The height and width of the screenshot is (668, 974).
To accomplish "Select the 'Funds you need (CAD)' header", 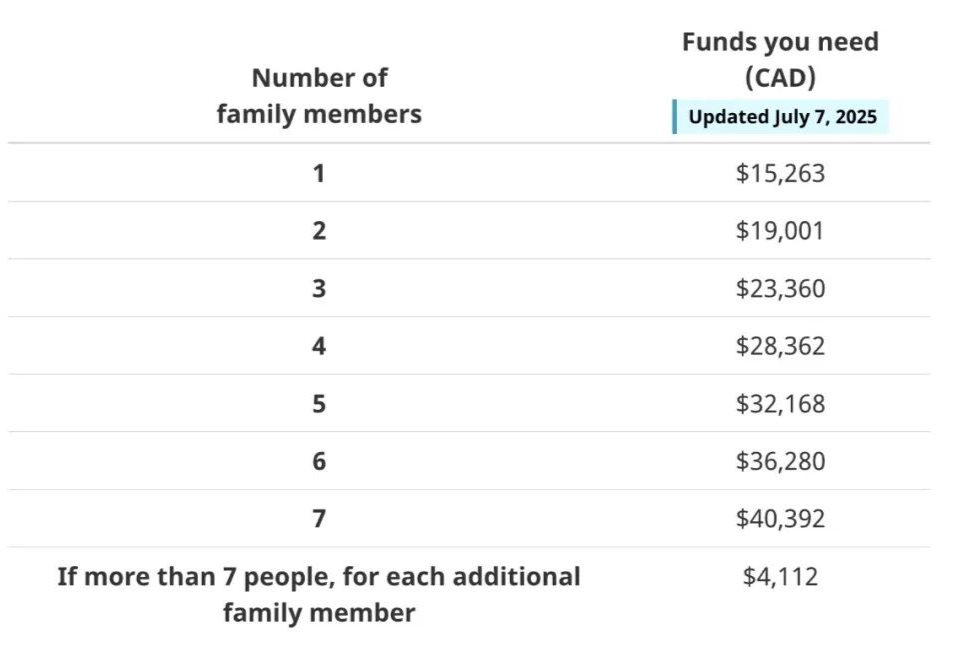I will (780, 60).
